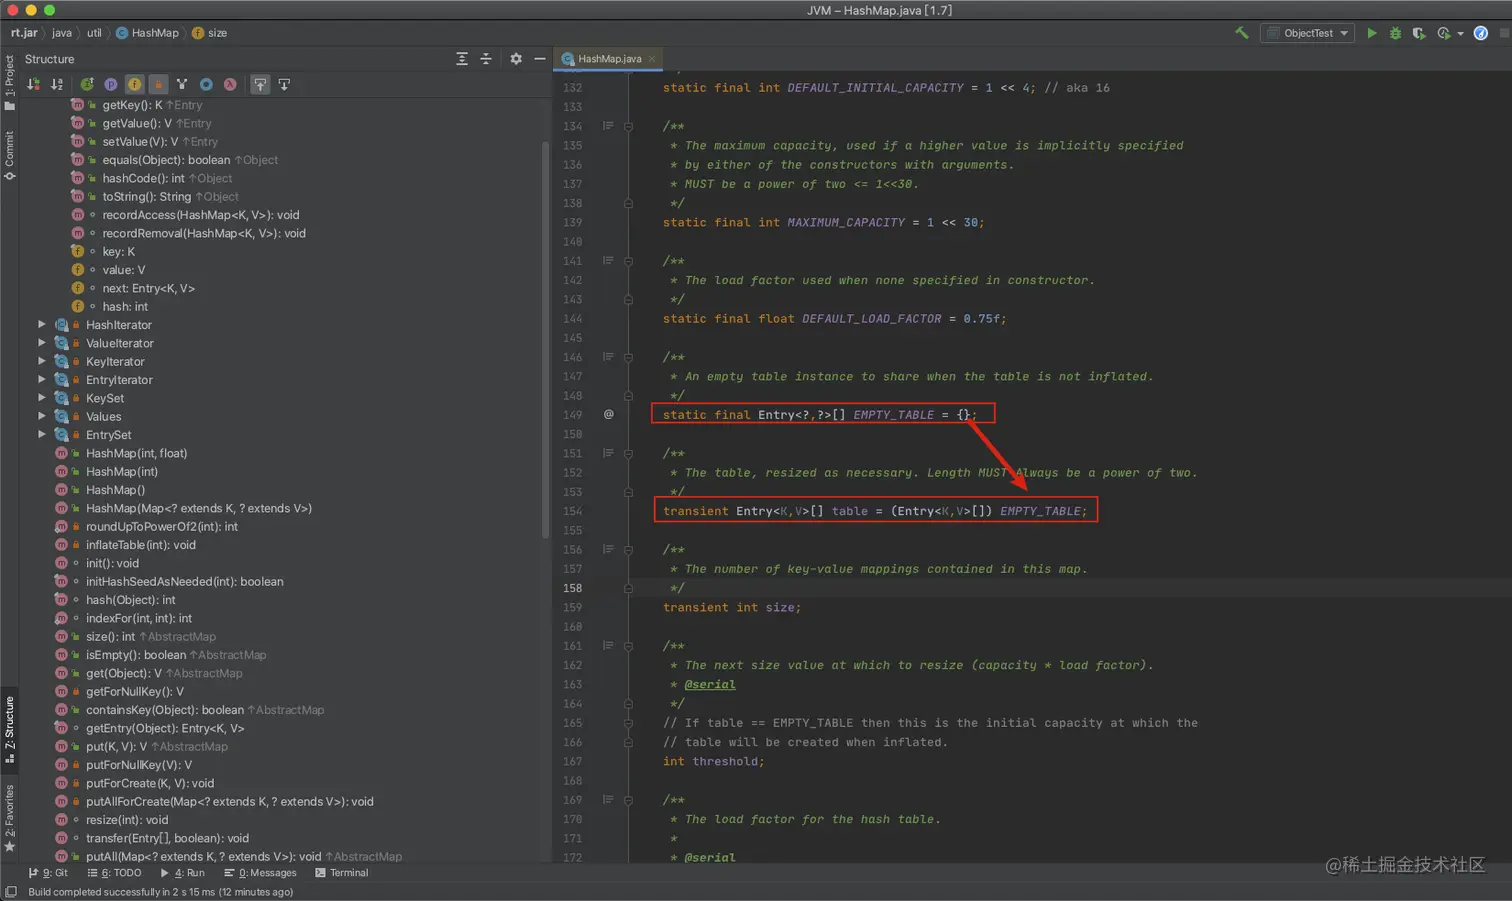The width and height of the screenshot is (1512, 901).
Task: Click the profiler run icon
Action: pos(1443,33)
